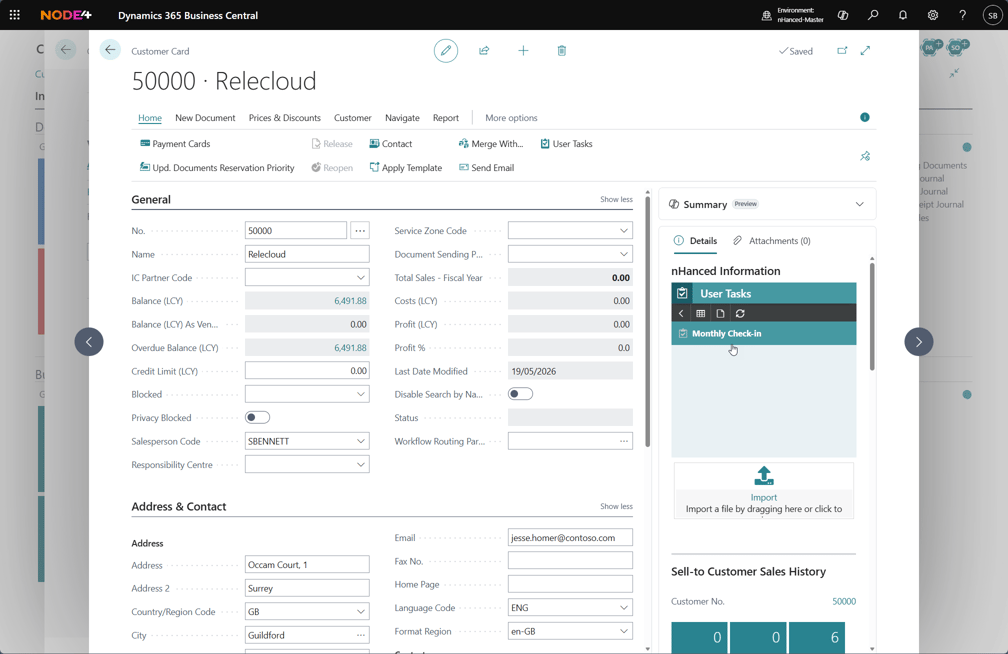Click the Contact action
1008x654 pixels.
[391, 143]
